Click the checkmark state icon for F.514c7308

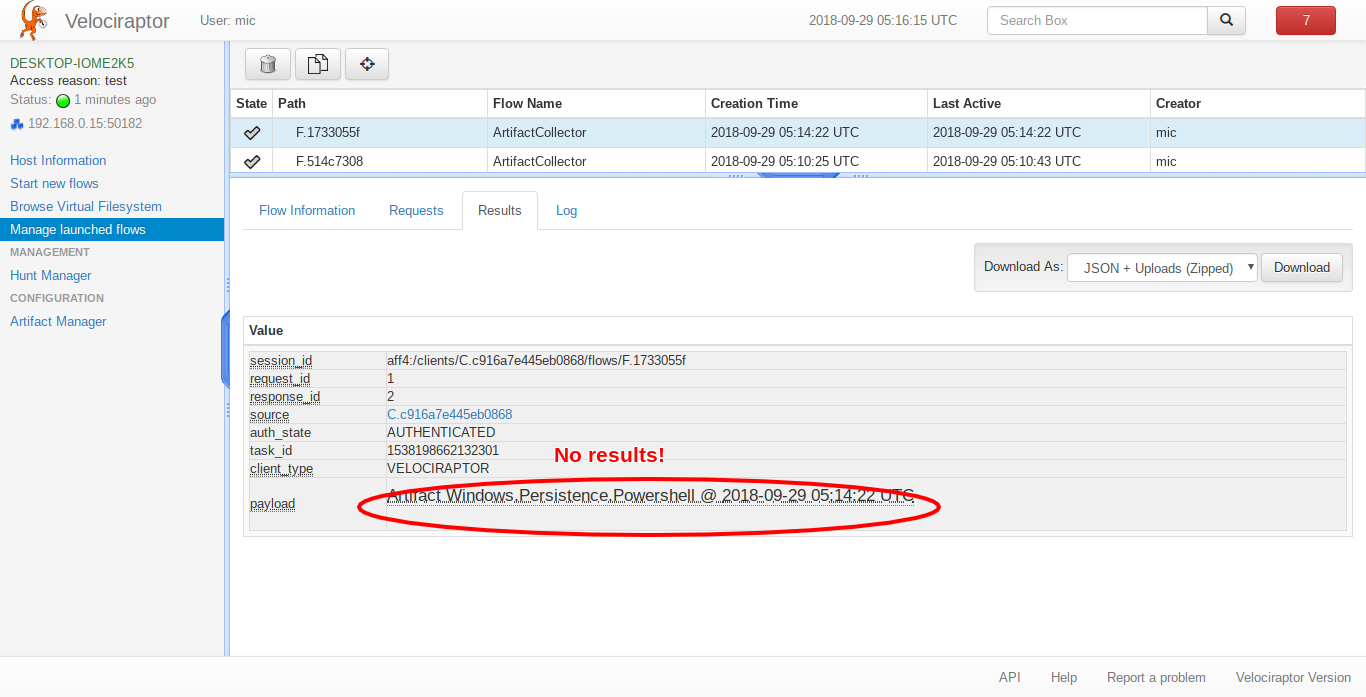252,161
